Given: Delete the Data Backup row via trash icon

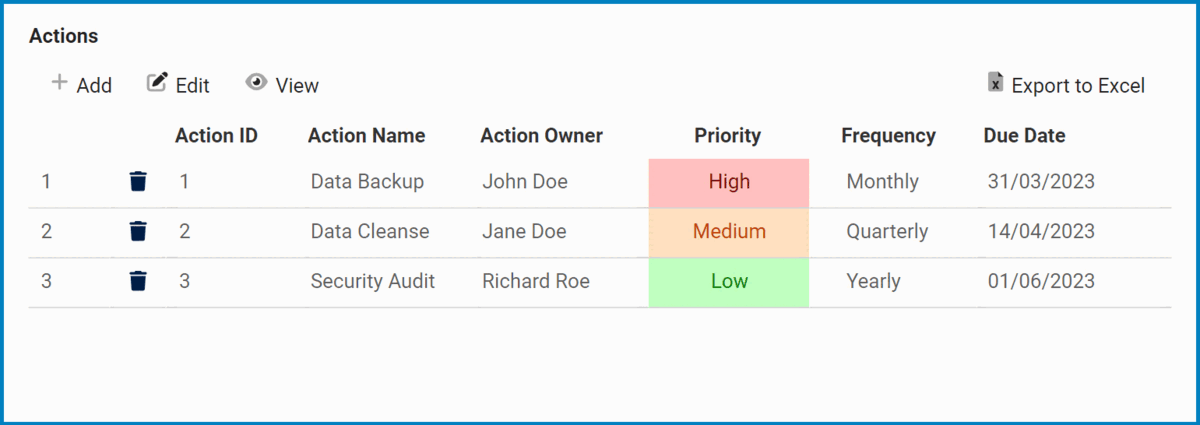Looking at the screenshot, I should 138,181.
